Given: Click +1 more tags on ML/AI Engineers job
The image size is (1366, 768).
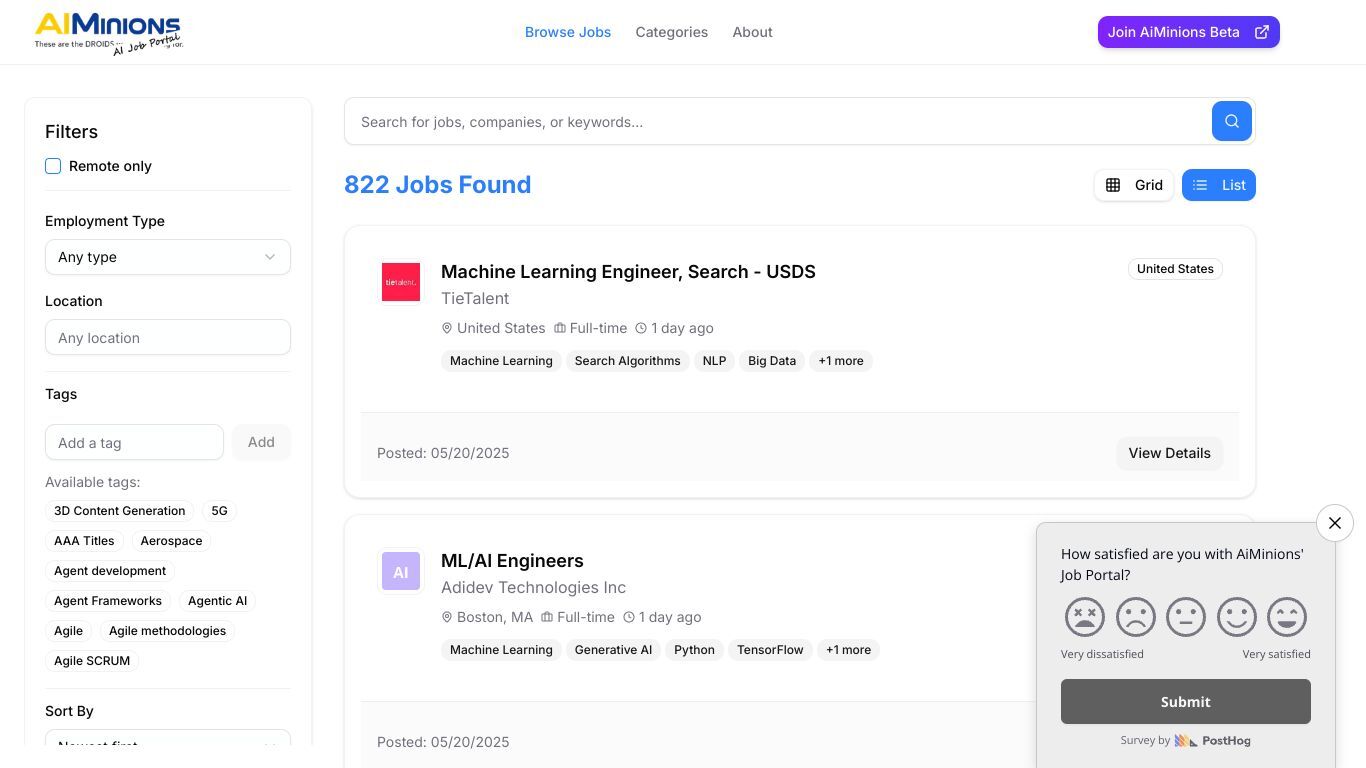Looking at the screenshot, I should [848, 650].
